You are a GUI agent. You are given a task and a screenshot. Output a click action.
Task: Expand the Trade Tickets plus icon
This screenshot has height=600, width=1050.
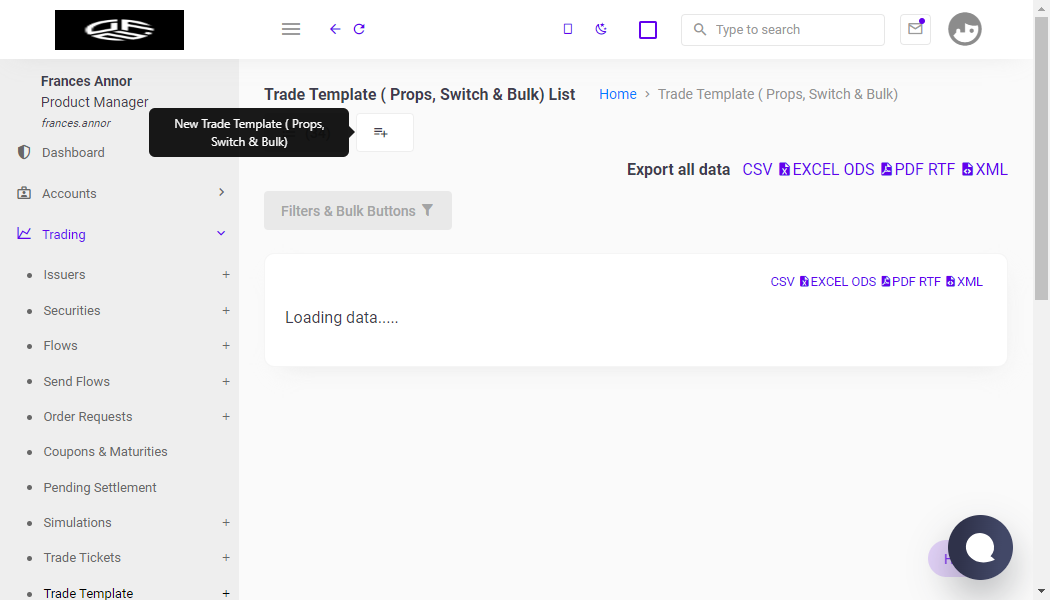coord(226,558)
